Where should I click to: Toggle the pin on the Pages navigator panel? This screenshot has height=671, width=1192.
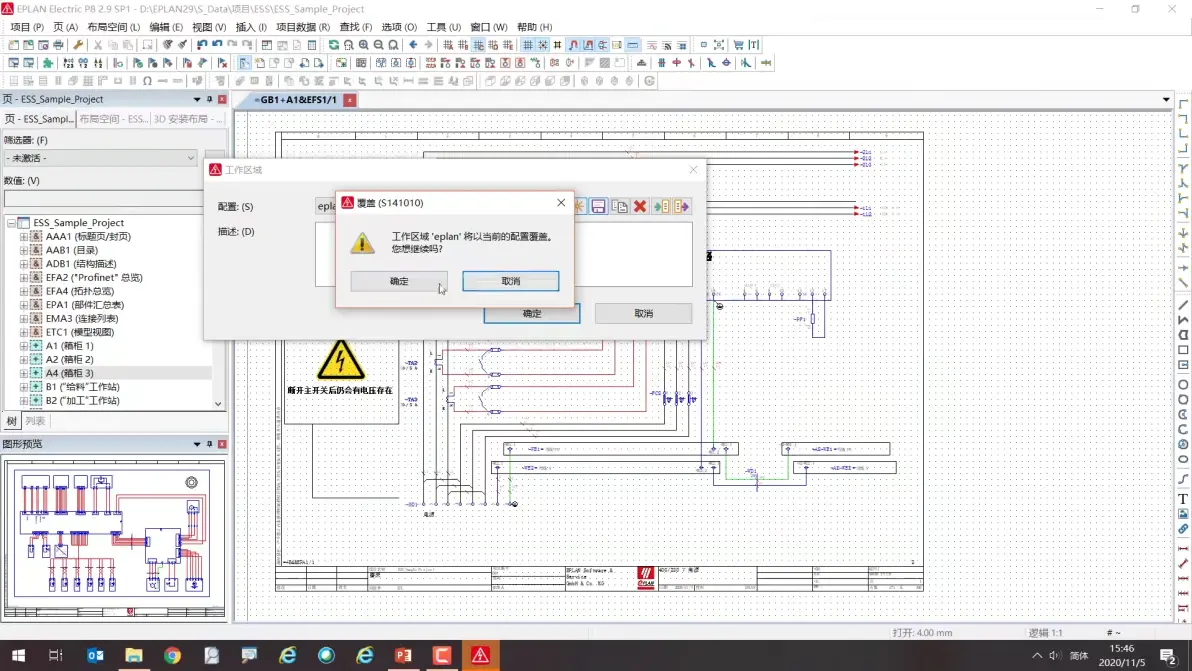point(210,100)
